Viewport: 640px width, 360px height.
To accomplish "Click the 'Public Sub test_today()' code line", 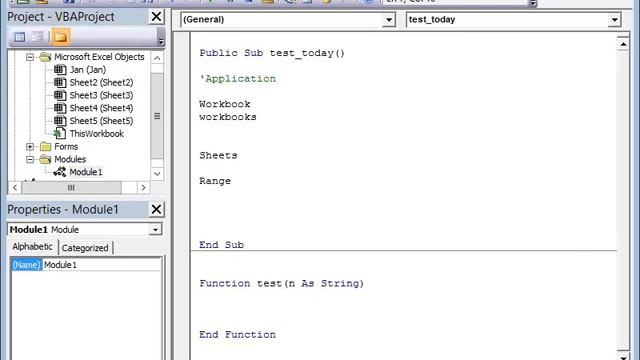I will (x=272, y=53).
